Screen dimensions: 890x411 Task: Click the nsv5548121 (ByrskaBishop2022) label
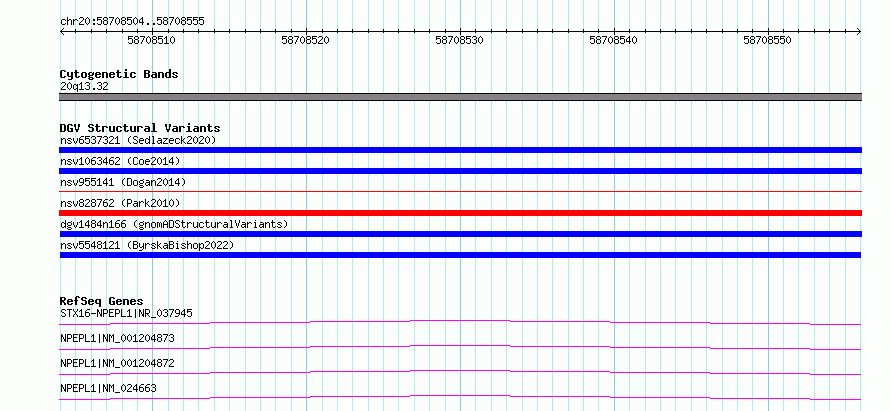[x=147, y=245]
